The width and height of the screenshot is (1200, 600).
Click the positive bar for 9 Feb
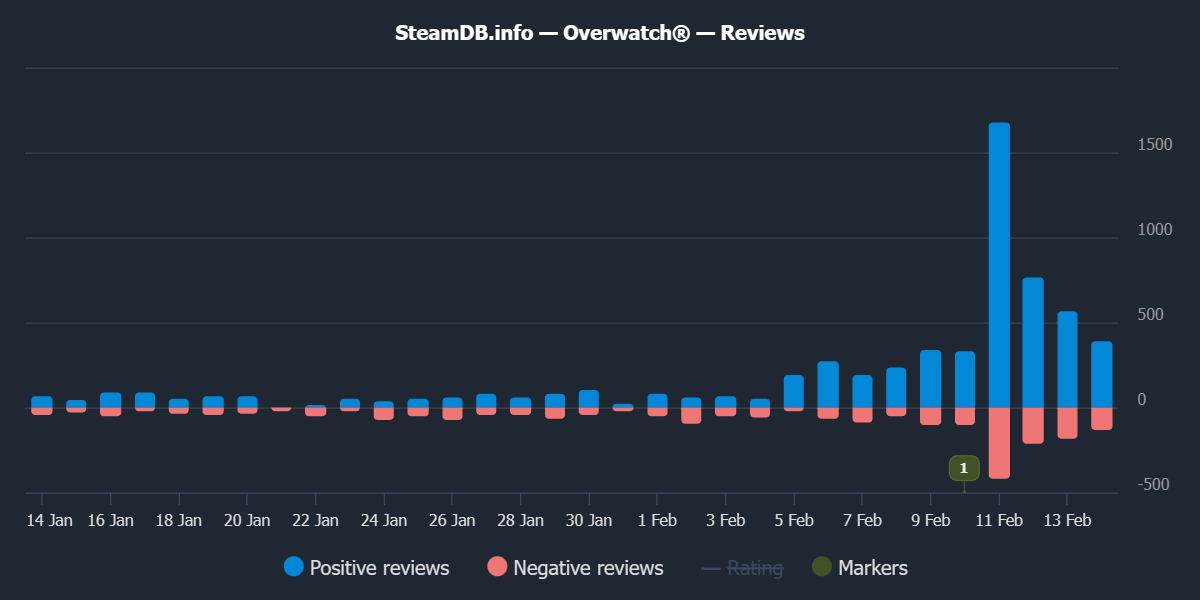pyautogui.click(x=930, y=379)
